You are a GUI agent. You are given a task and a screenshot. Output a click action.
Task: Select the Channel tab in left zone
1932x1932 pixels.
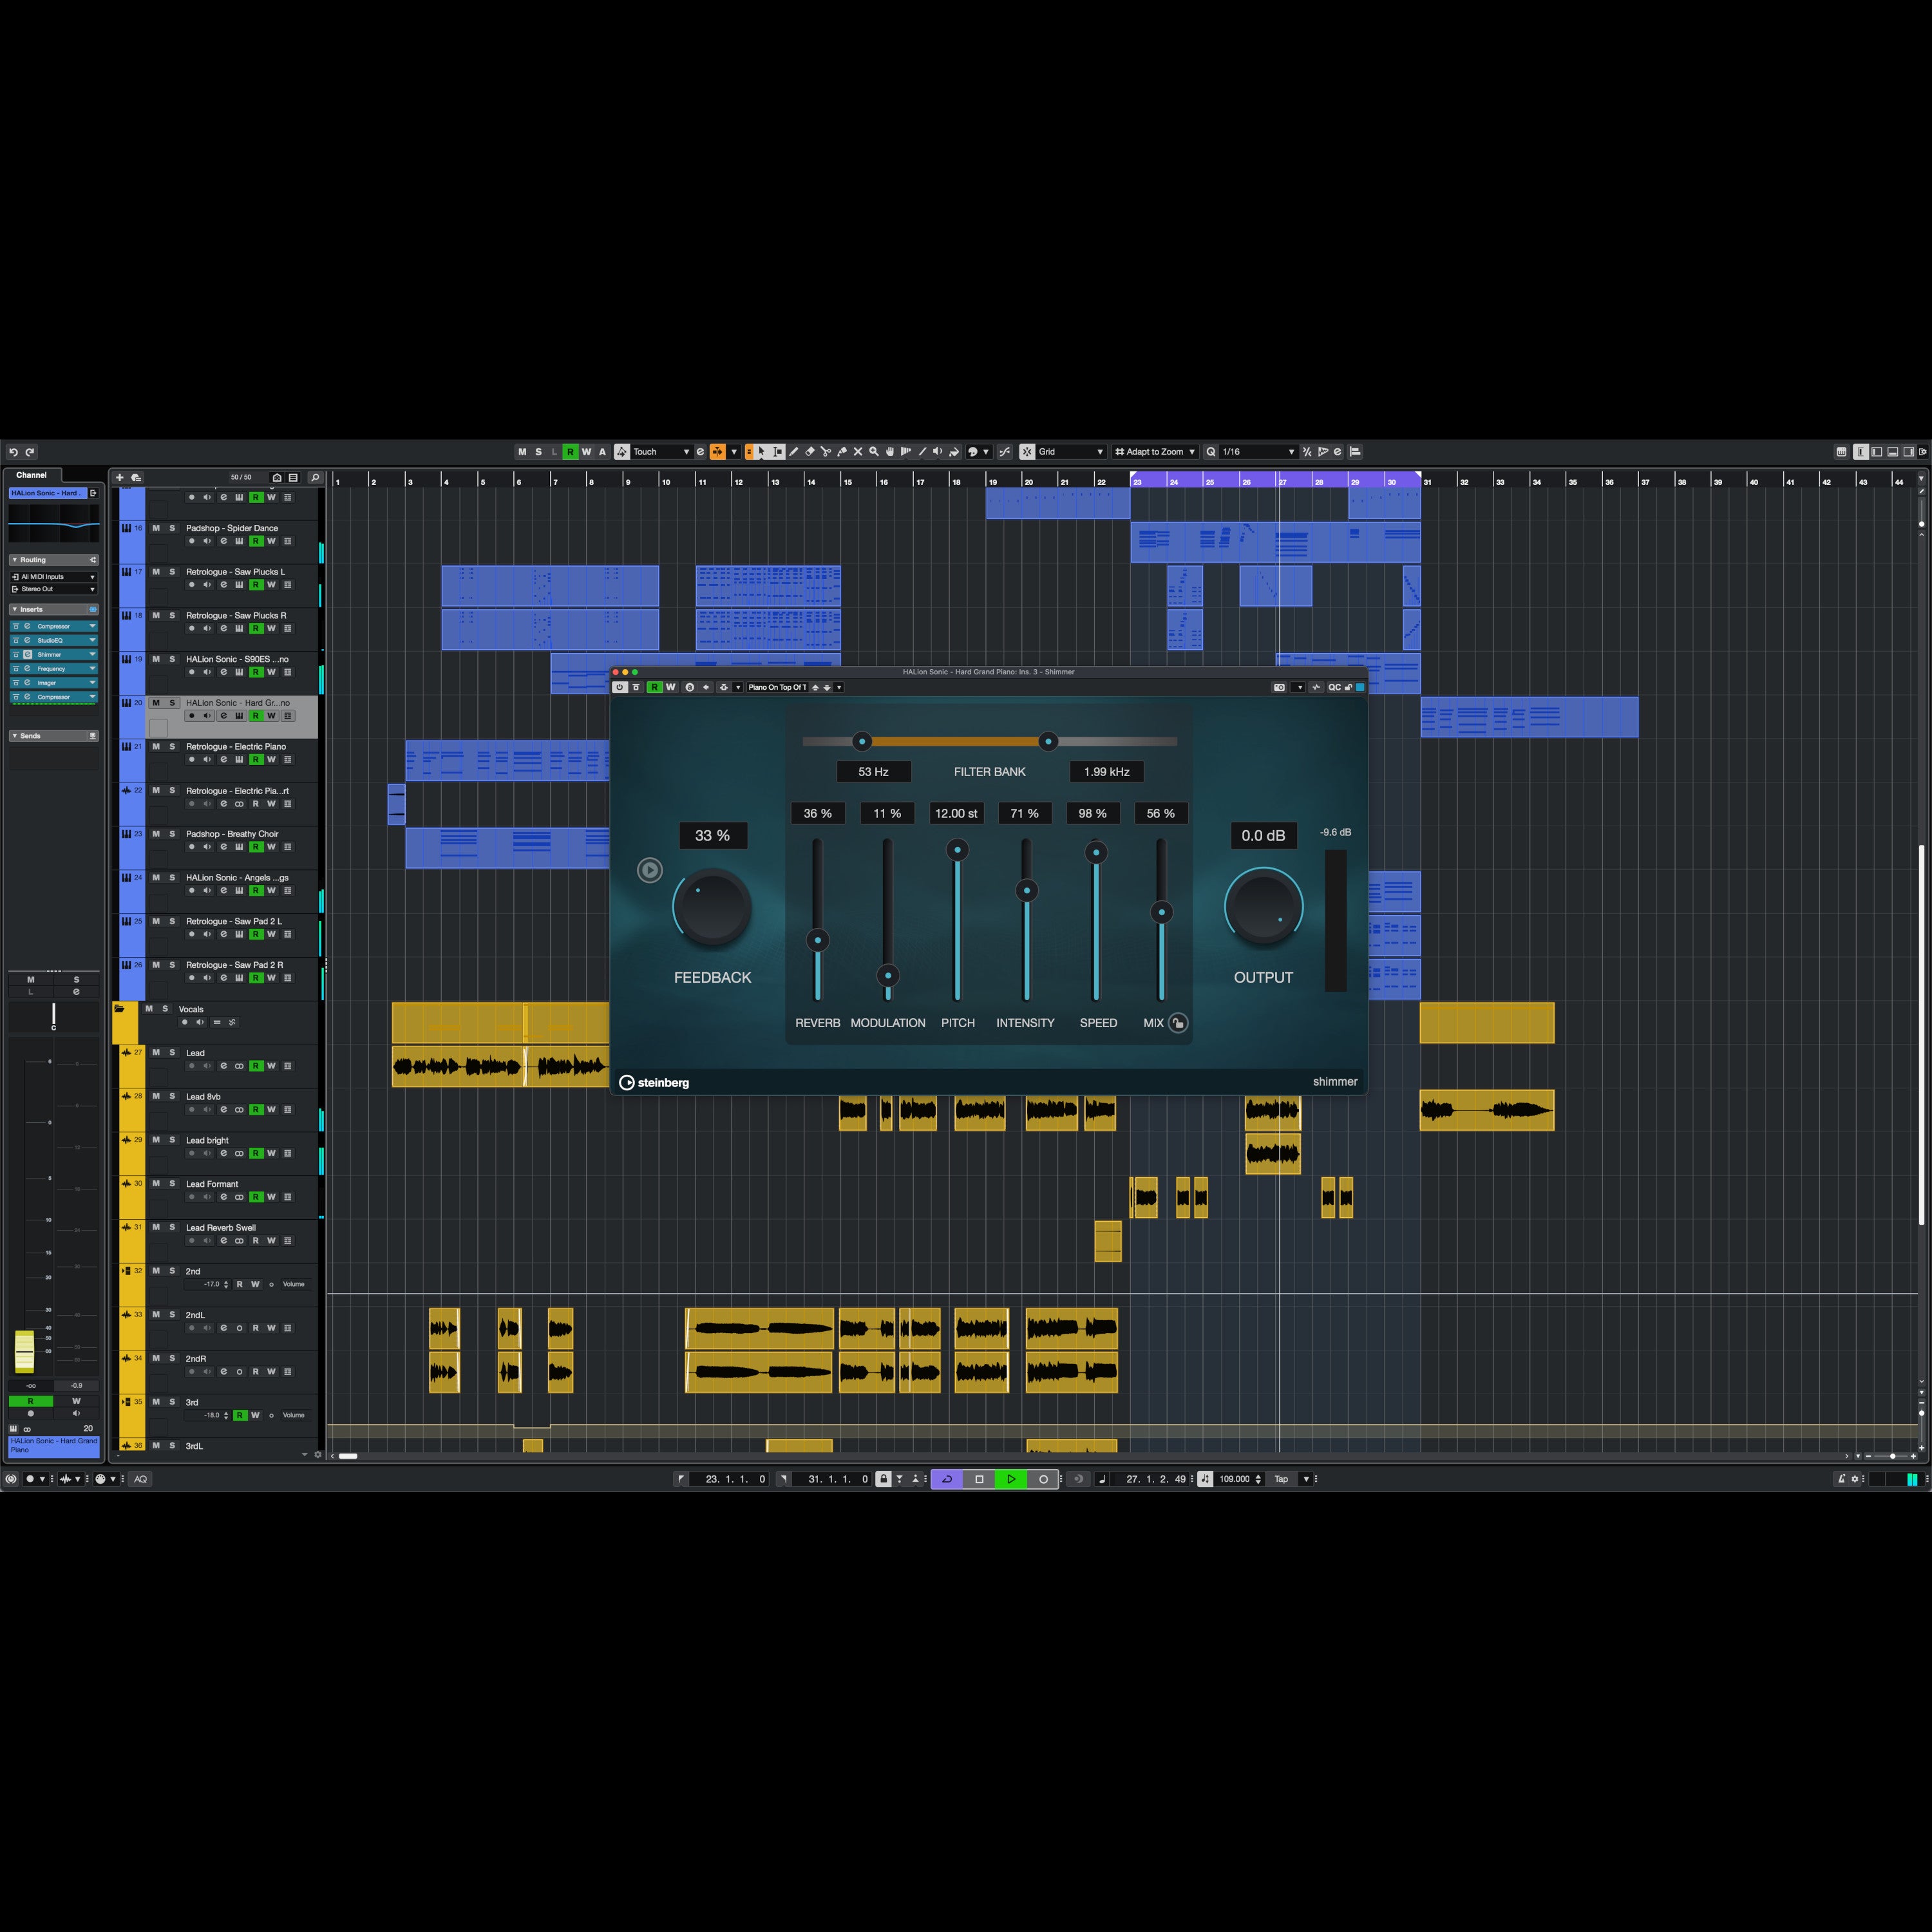[31, 475]
